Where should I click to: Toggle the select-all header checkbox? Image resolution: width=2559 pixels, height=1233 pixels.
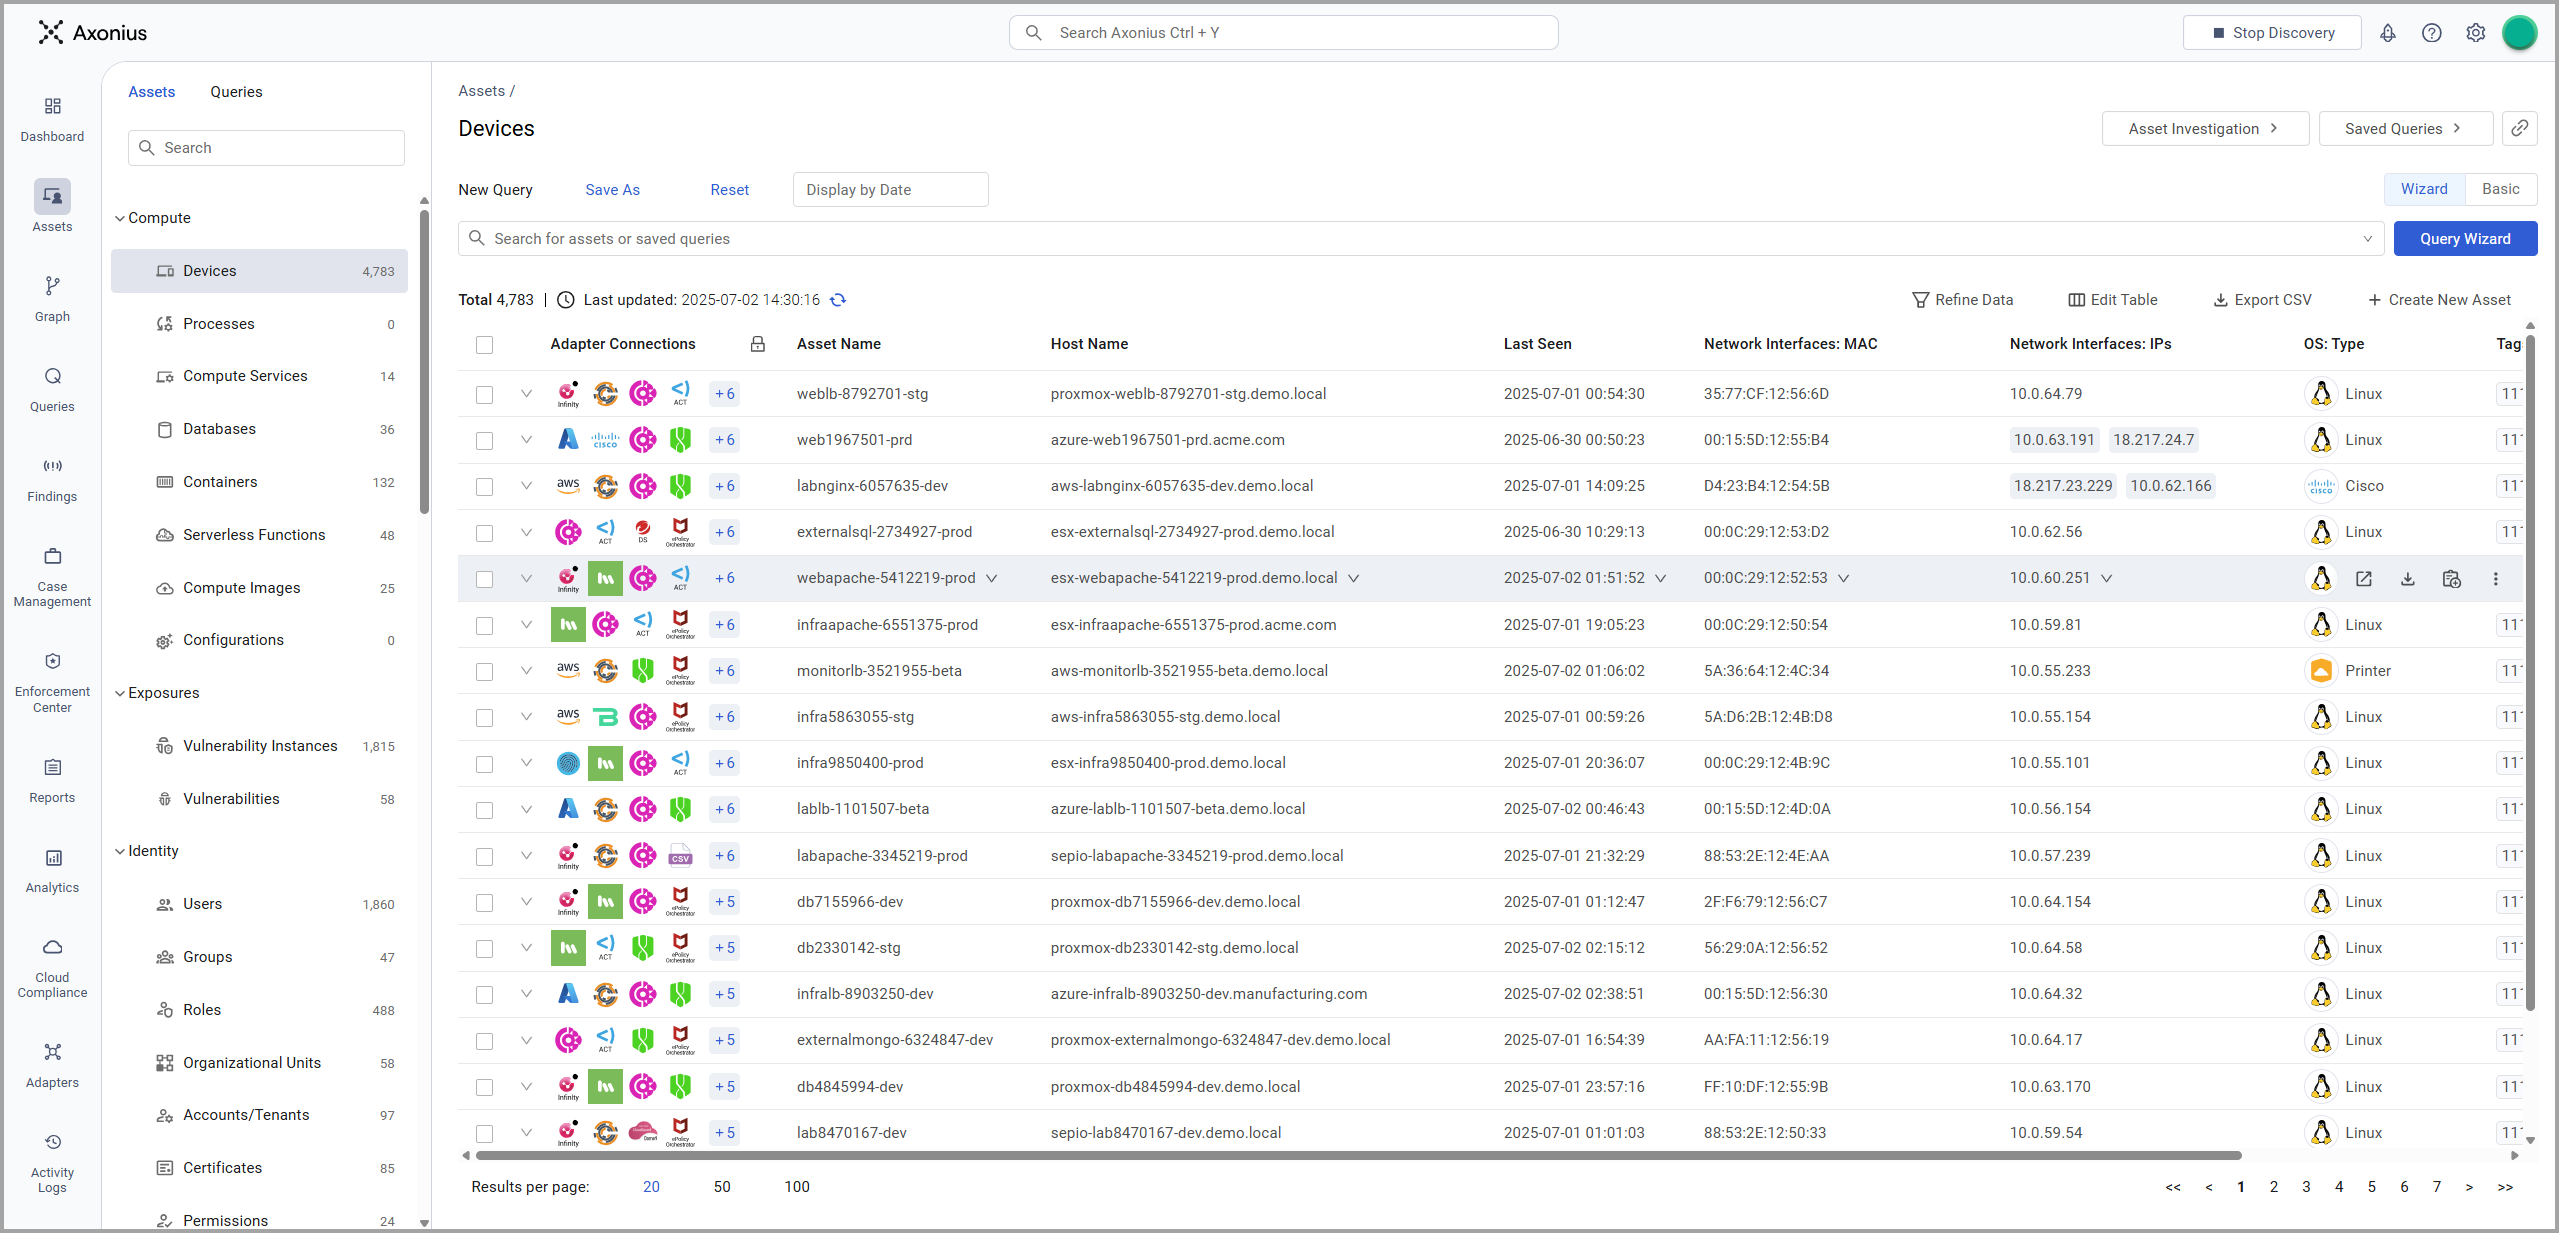coord(484,345)
